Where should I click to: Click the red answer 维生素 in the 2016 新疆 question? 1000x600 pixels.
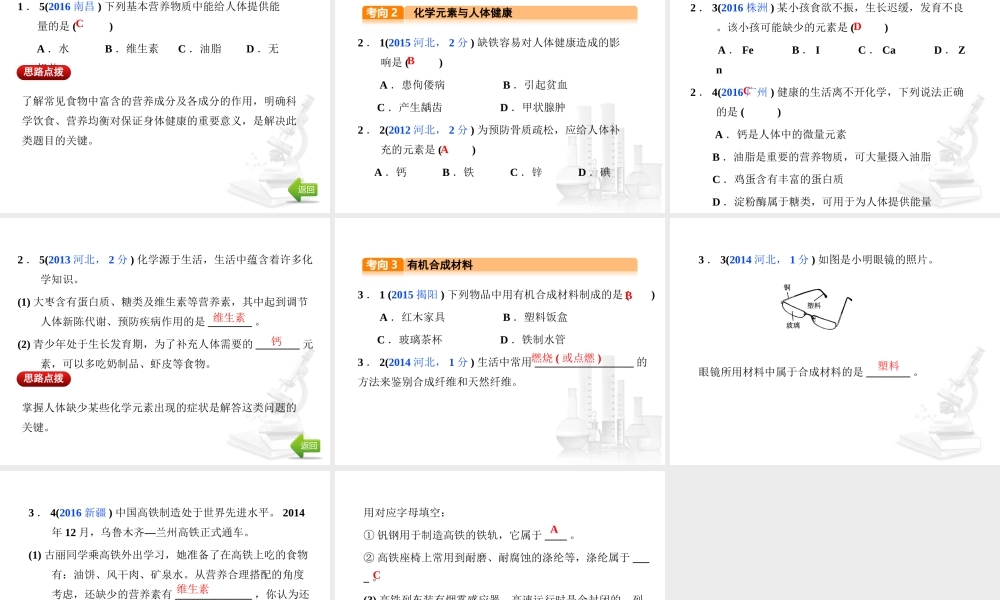(x=193, y=589)
